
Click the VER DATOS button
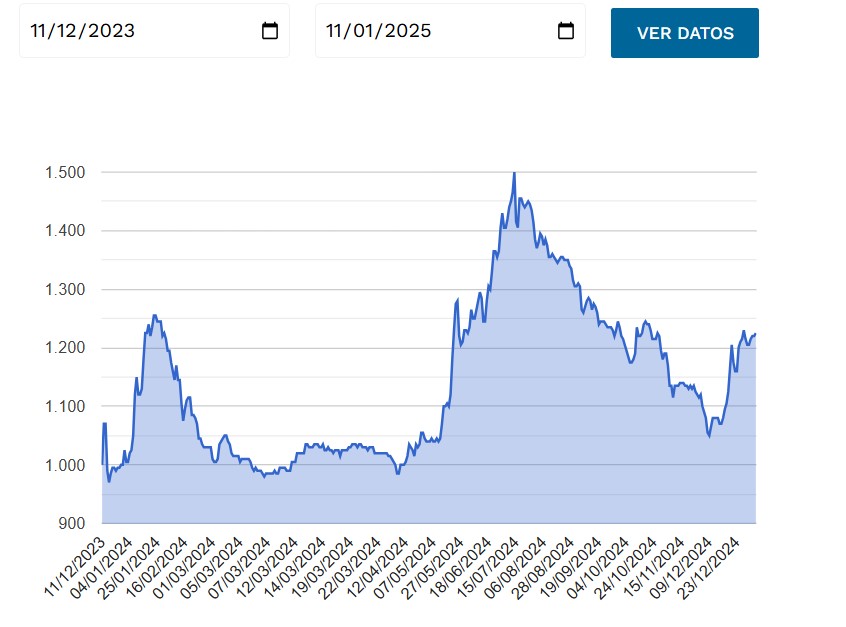coord(685,33)
